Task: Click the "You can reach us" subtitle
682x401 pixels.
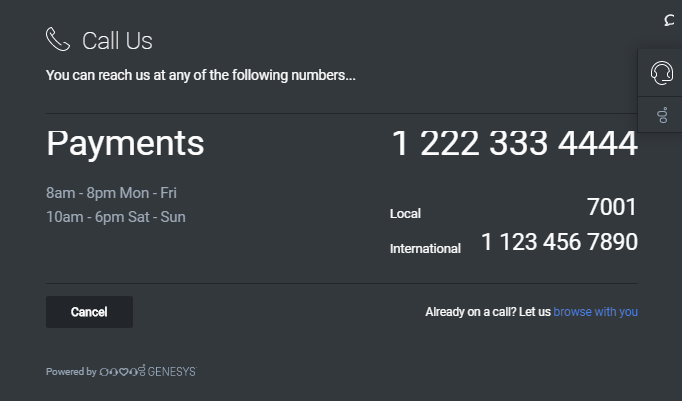Action: click(x=200, y=75)
